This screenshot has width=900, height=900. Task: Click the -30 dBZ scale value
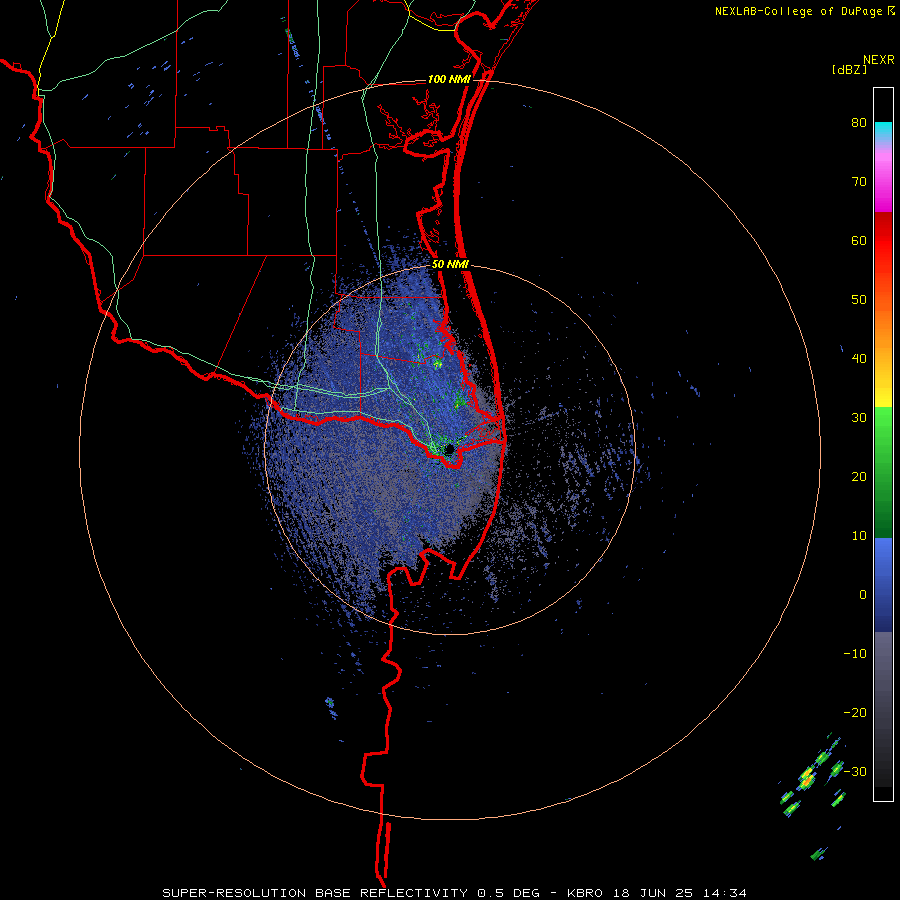[855, 771]
